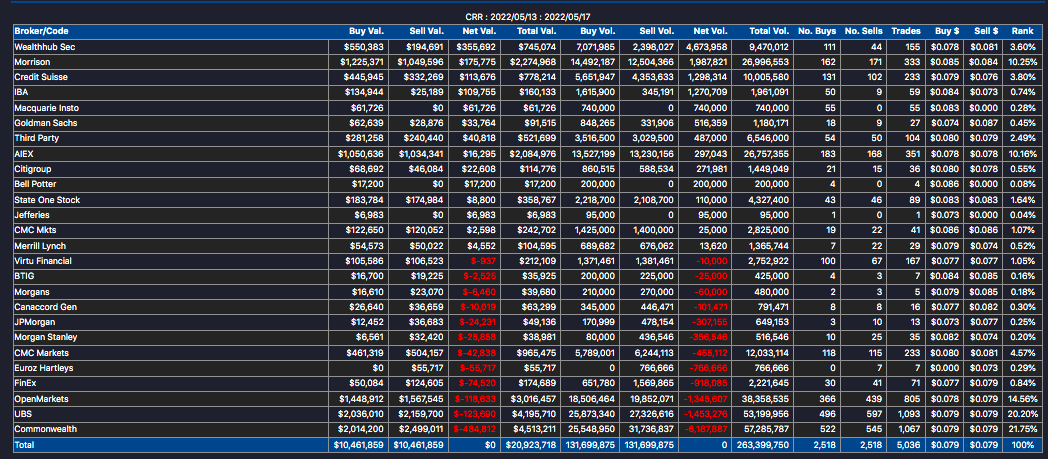
Task: Click the Total Val. column header
Action: 537,31
